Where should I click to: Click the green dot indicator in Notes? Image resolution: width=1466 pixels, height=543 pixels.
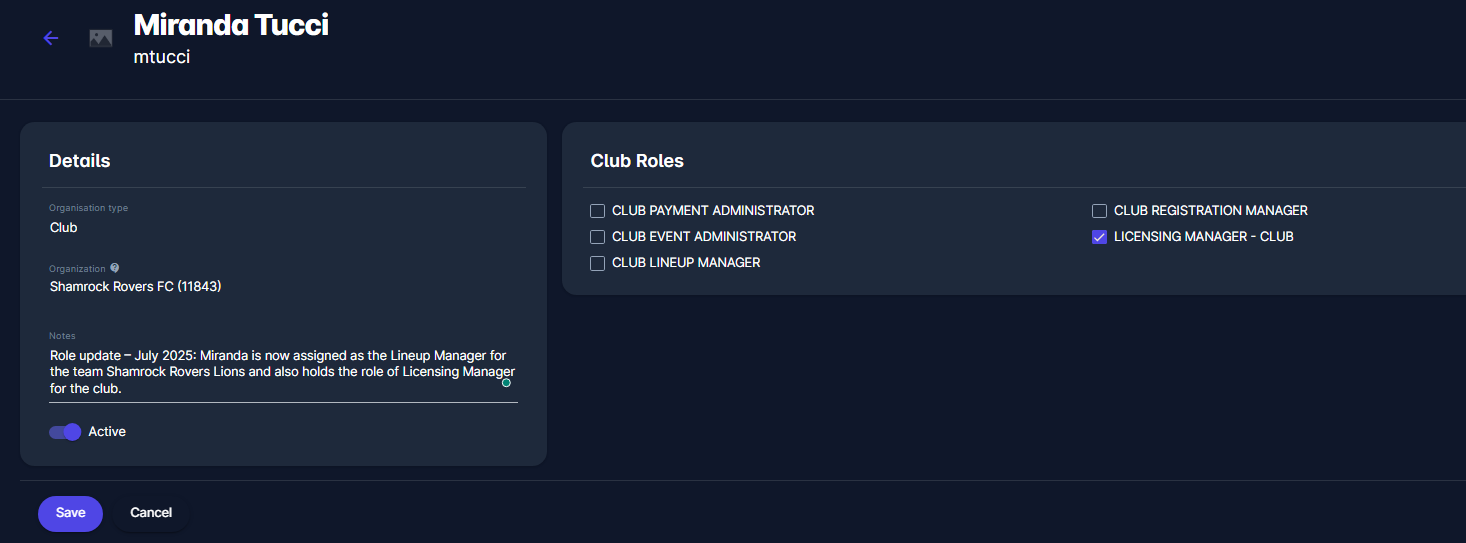(506, 383)
